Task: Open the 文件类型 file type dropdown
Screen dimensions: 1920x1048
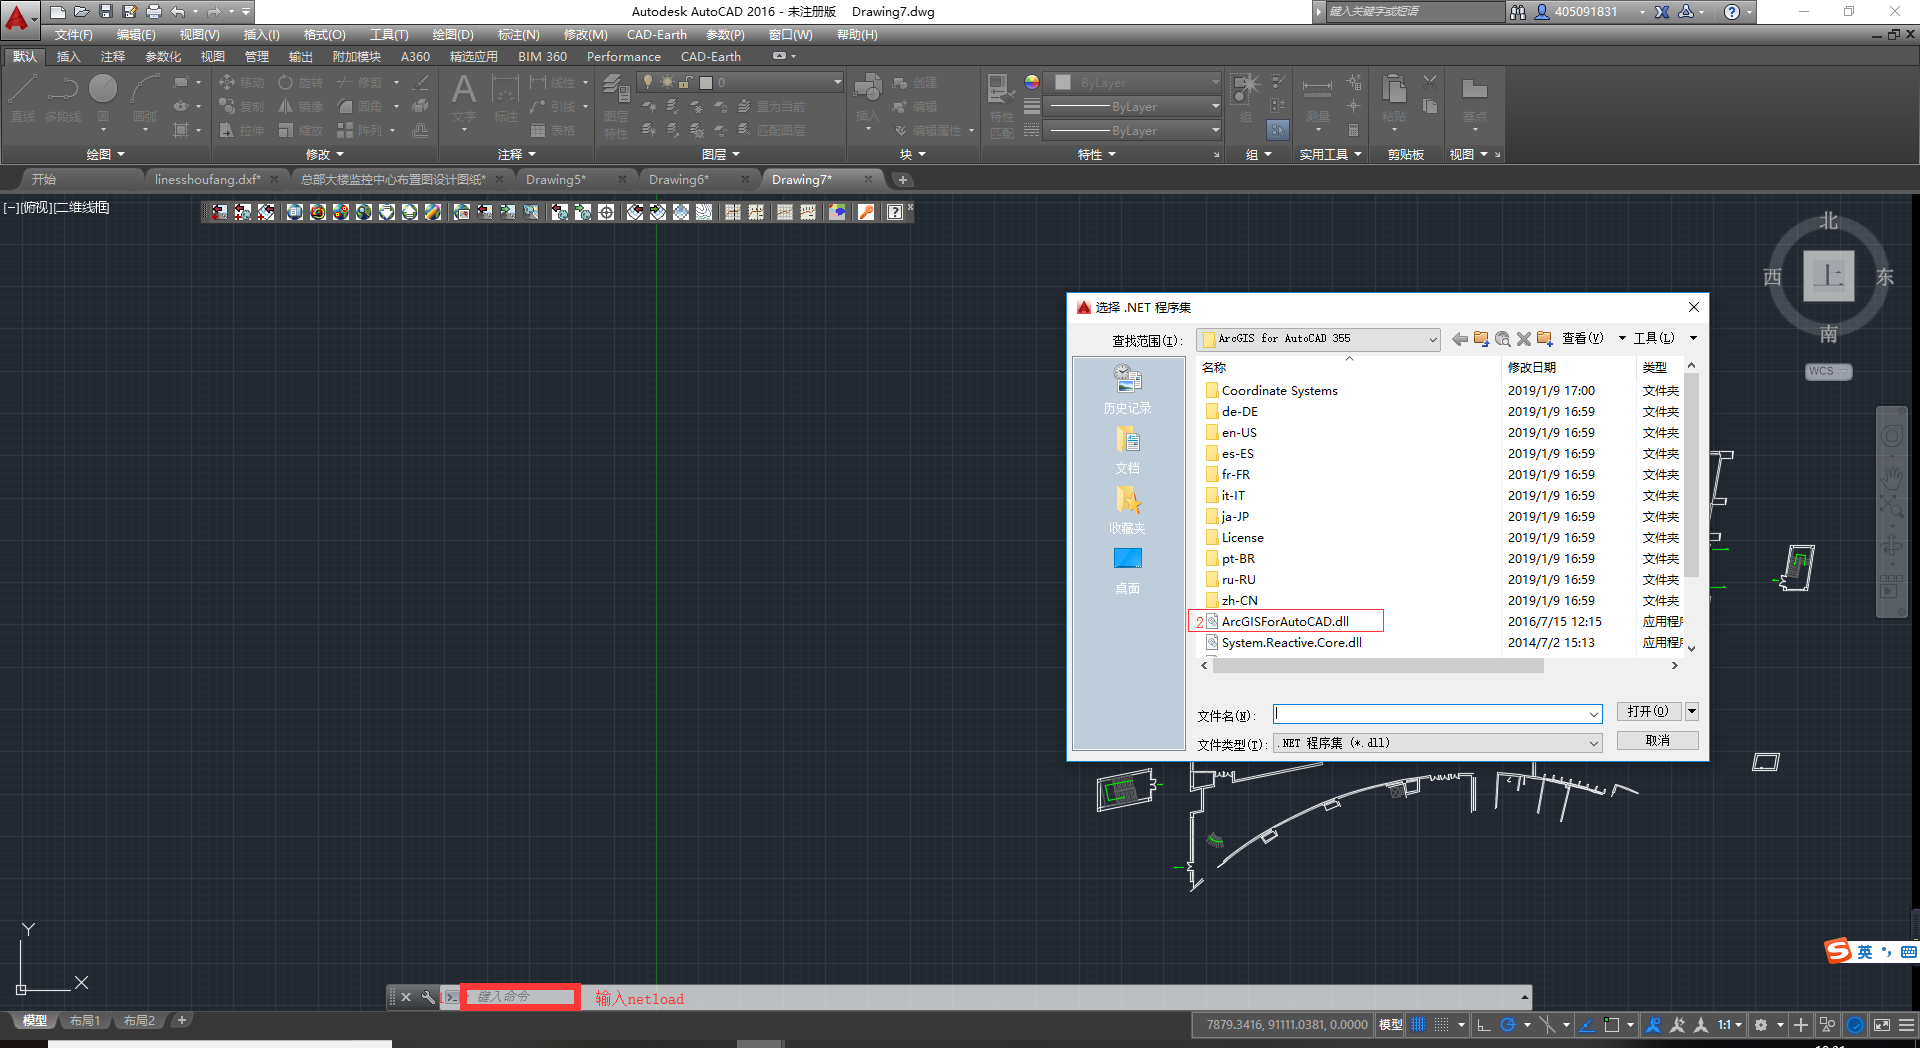Action: click(x=1437, y=743)
